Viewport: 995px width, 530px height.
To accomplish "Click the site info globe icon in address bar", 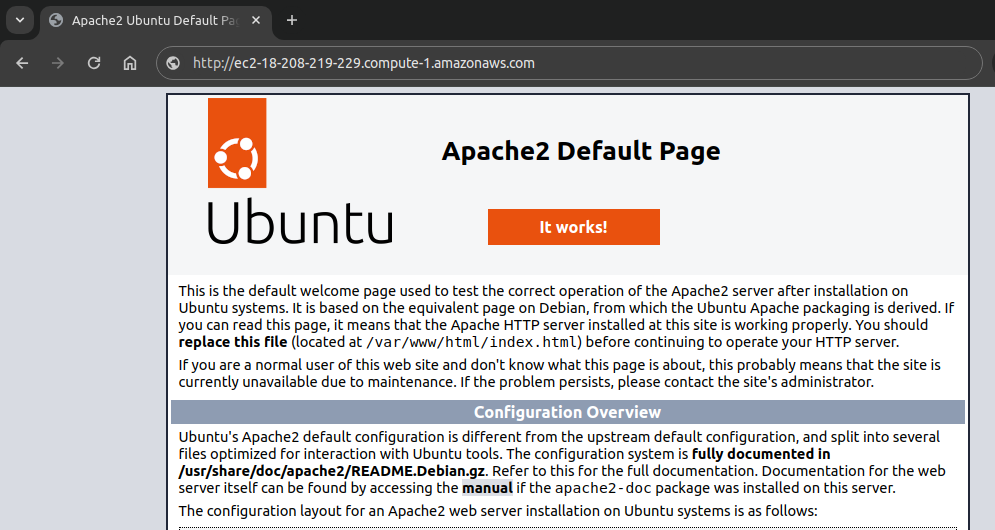I will (x=173, y=63).
